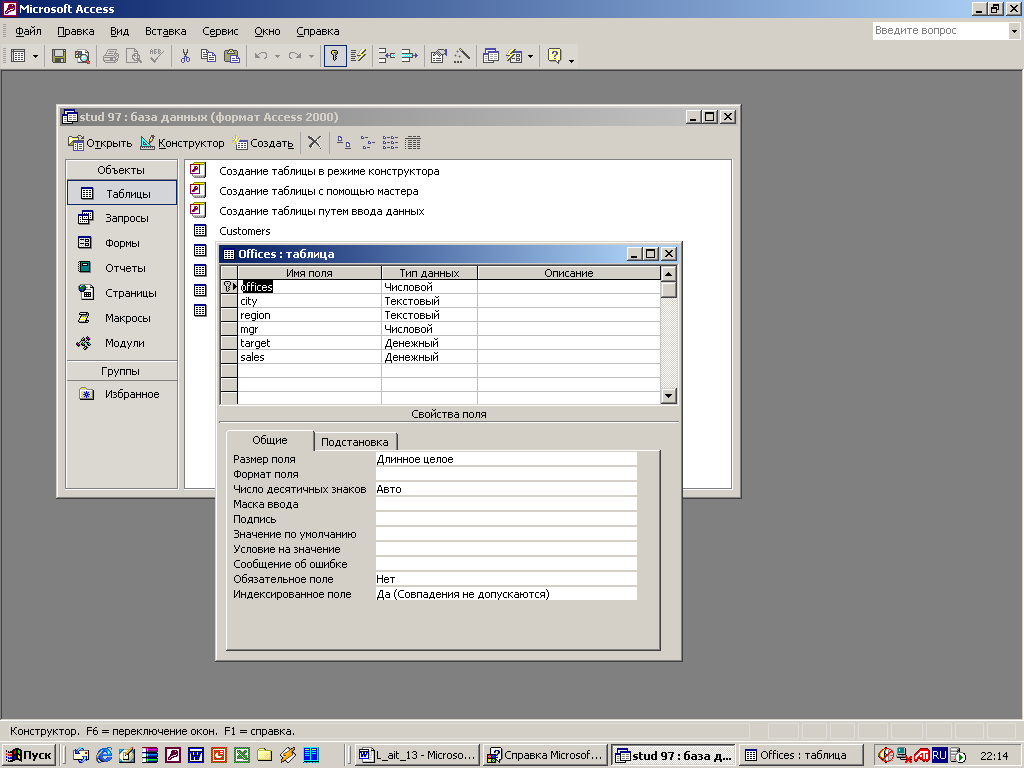Screen dimensions: 1024x768
Task: Open the properties icon in toolbar
Action: [x=438, y=56]
